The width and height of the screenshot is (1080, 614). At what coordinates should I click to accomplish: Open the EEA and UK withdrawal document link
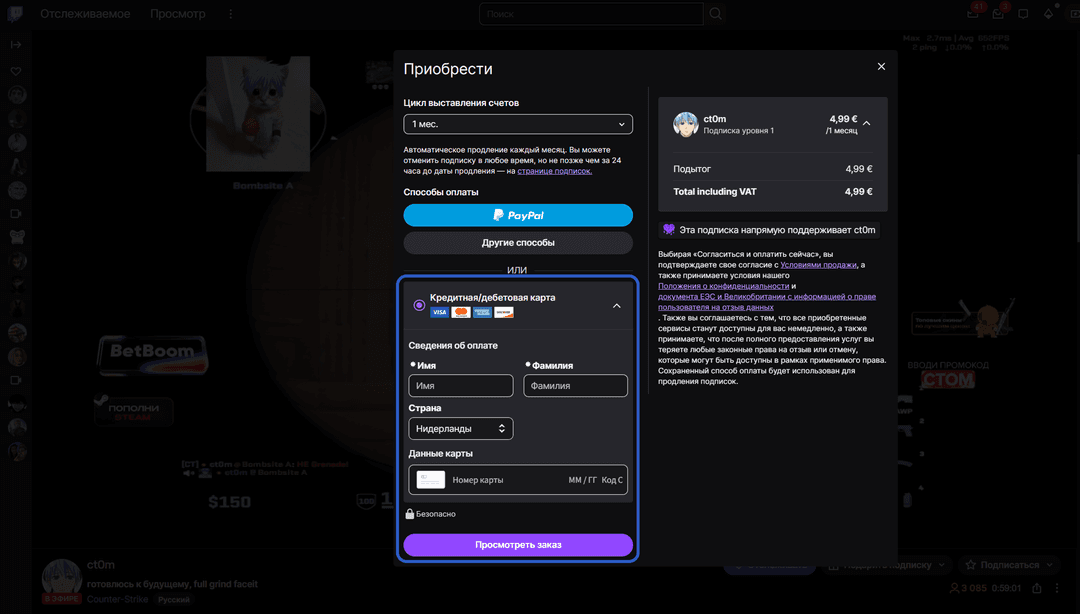767,302
